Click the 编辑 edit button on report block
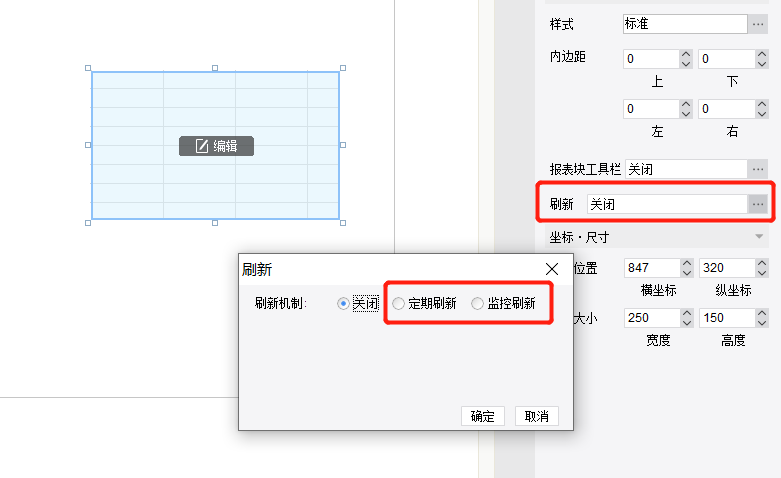781x478 pixels. [216, 146]
